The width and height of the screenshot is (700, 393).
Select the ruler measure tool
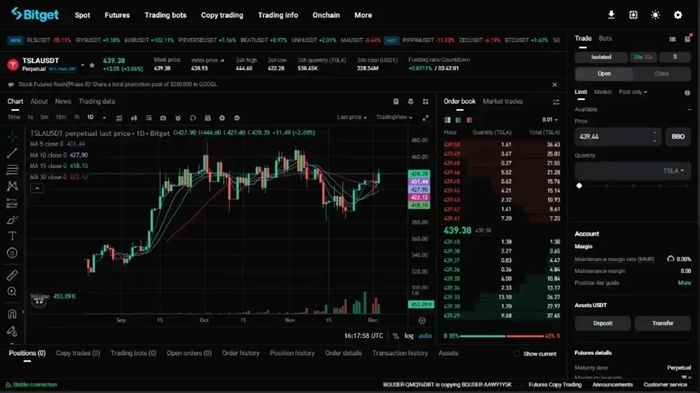[12, 275]
